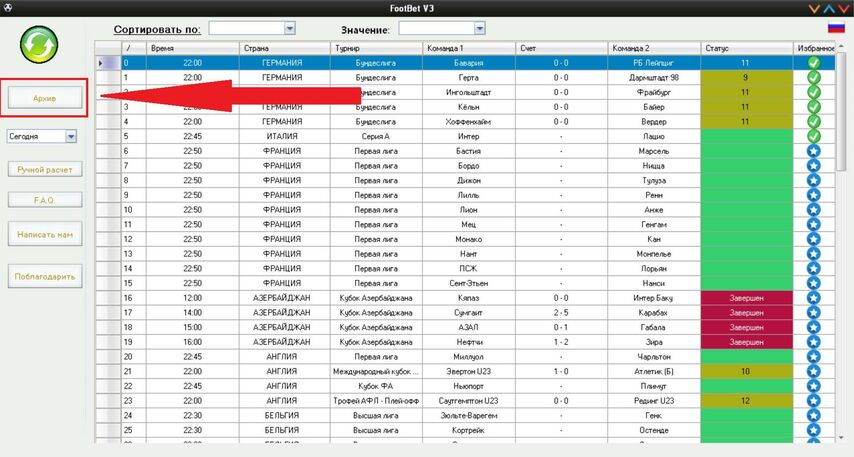Click green status cell in Интер row
854x457 pixels.
coord(747,136)
